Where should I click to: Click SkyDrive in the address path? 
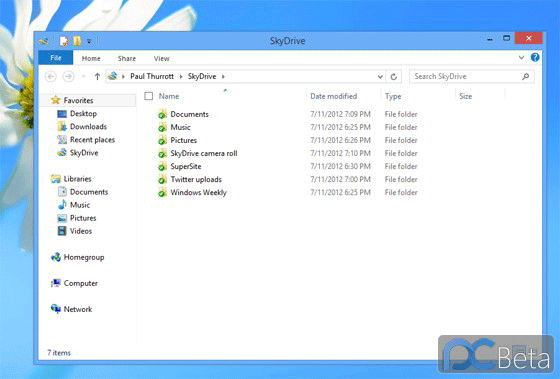tap(202, 76)
